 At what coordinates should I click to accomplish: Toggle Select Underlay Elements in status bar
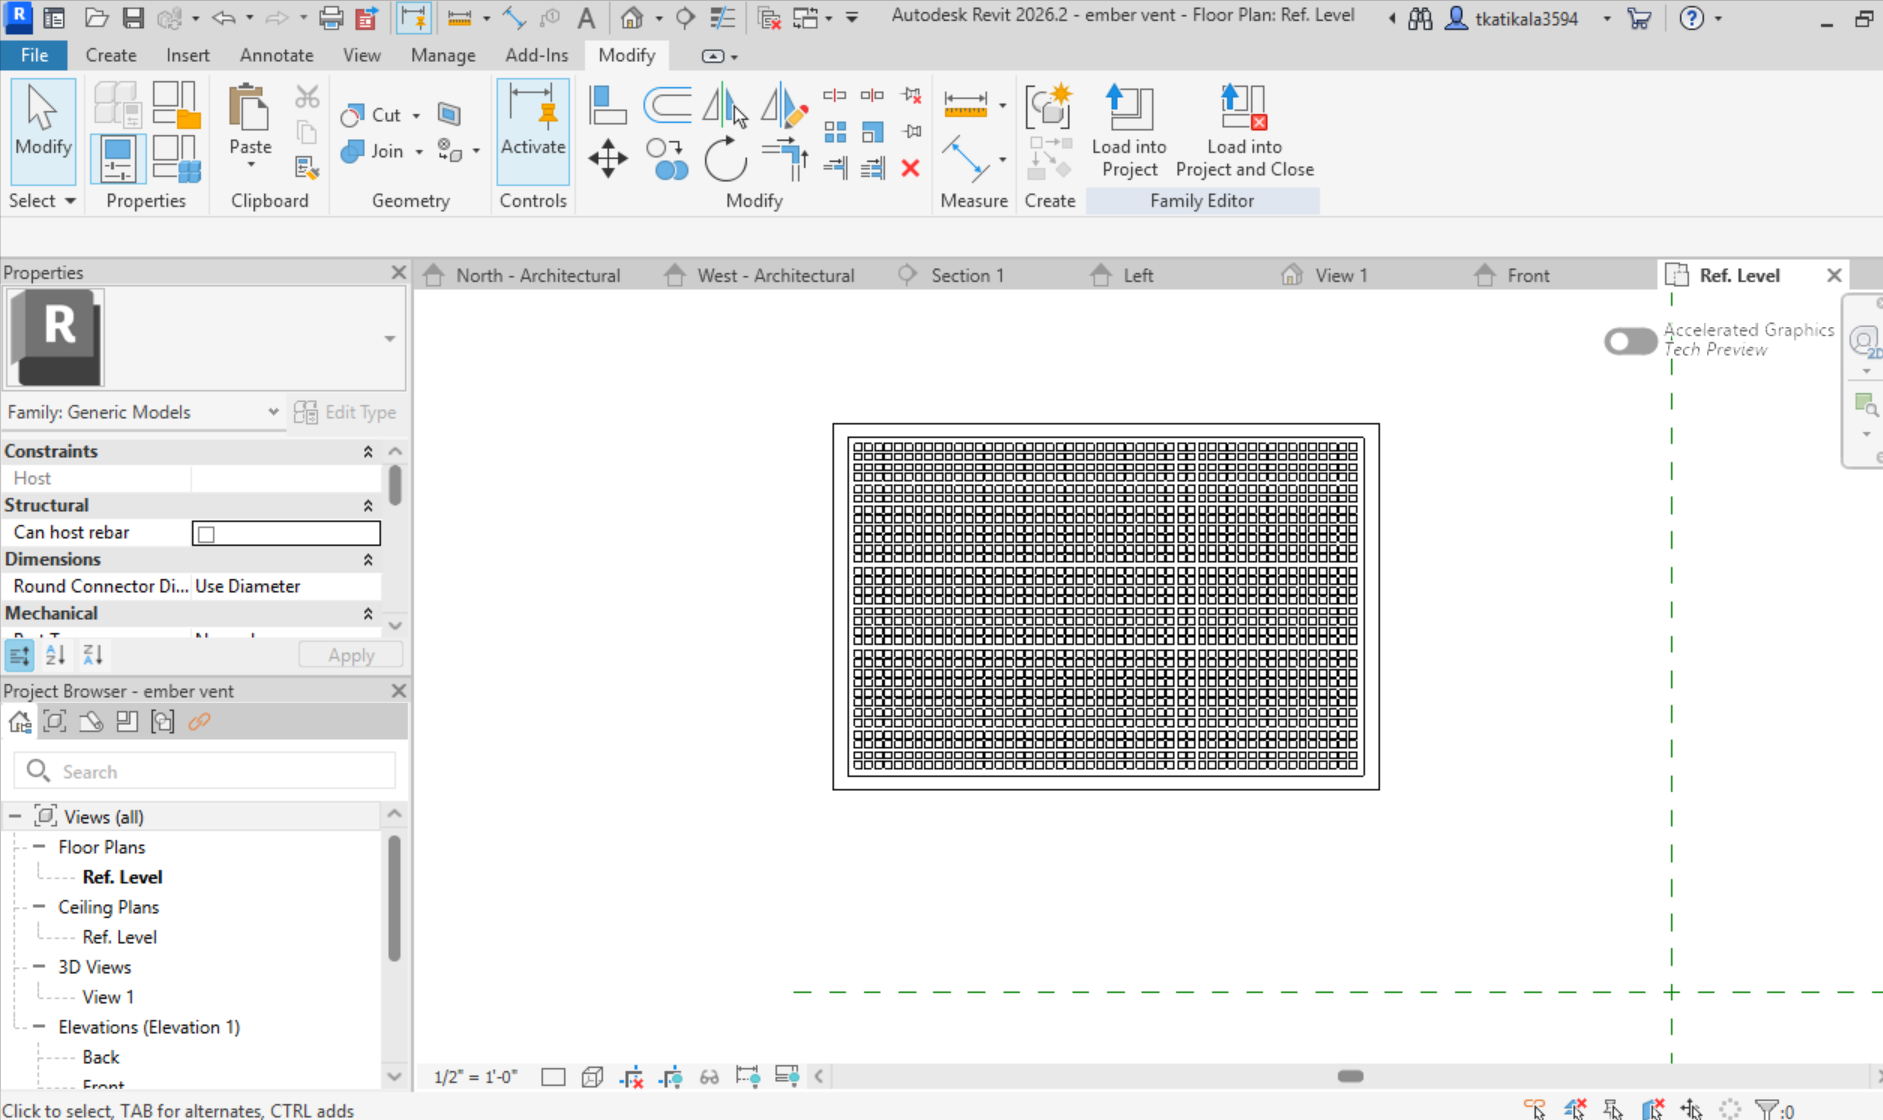(1574, 1109)
